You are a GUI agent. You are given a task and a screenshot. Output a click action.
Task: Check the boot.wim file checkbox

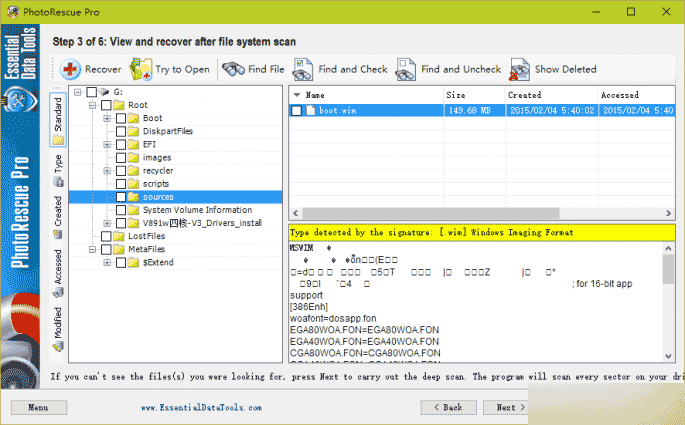(x=297, y=111)
